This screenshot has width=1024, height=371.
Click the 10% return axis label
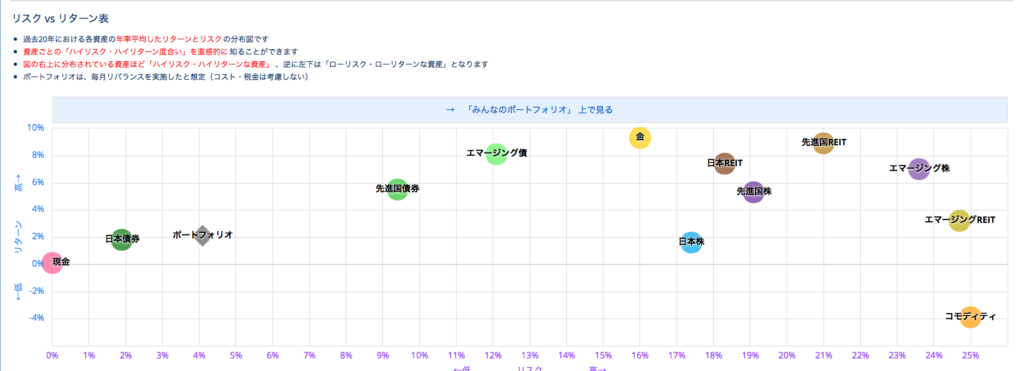pyautogui.click(x=35, y=128)
